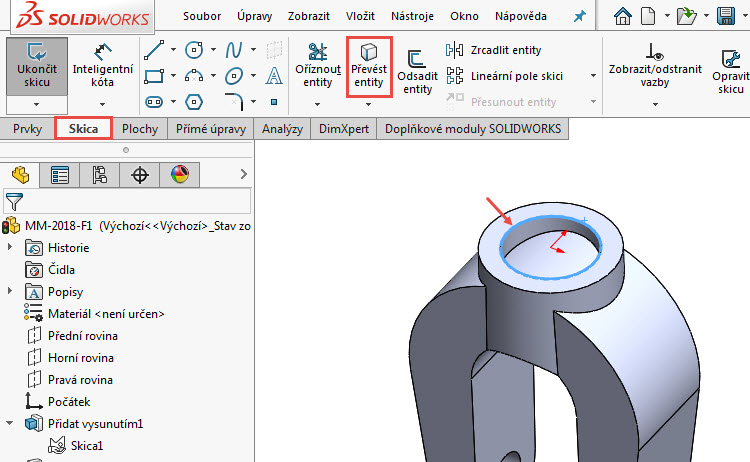Select Skica1 in the feature tree
This screenshot has width=750, height=462.
tap(87, 446)
